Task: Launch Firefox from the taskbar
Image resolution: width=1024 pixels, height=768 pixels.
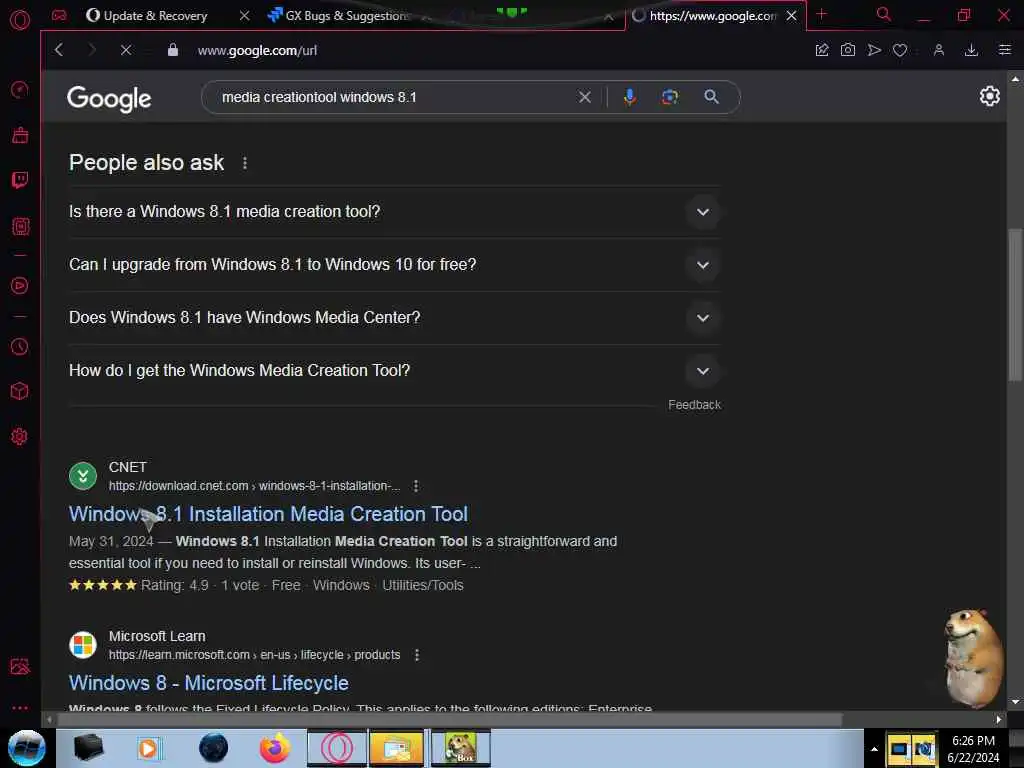Action: [x=274, y=748]
